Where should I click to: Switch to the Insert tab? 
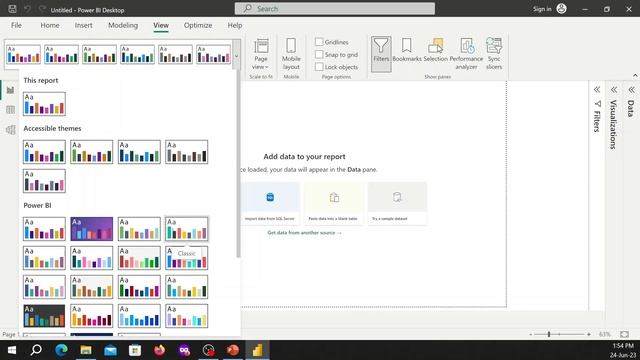[83, 25]
